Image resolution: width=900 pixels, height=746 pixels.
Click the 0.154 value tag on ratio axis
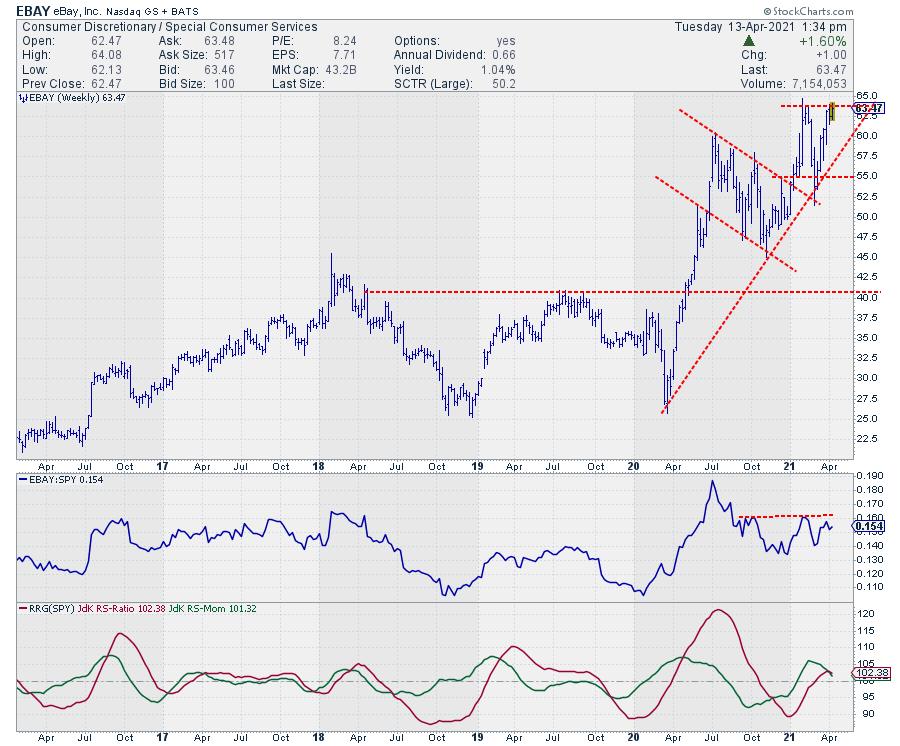tap(869, 526)
